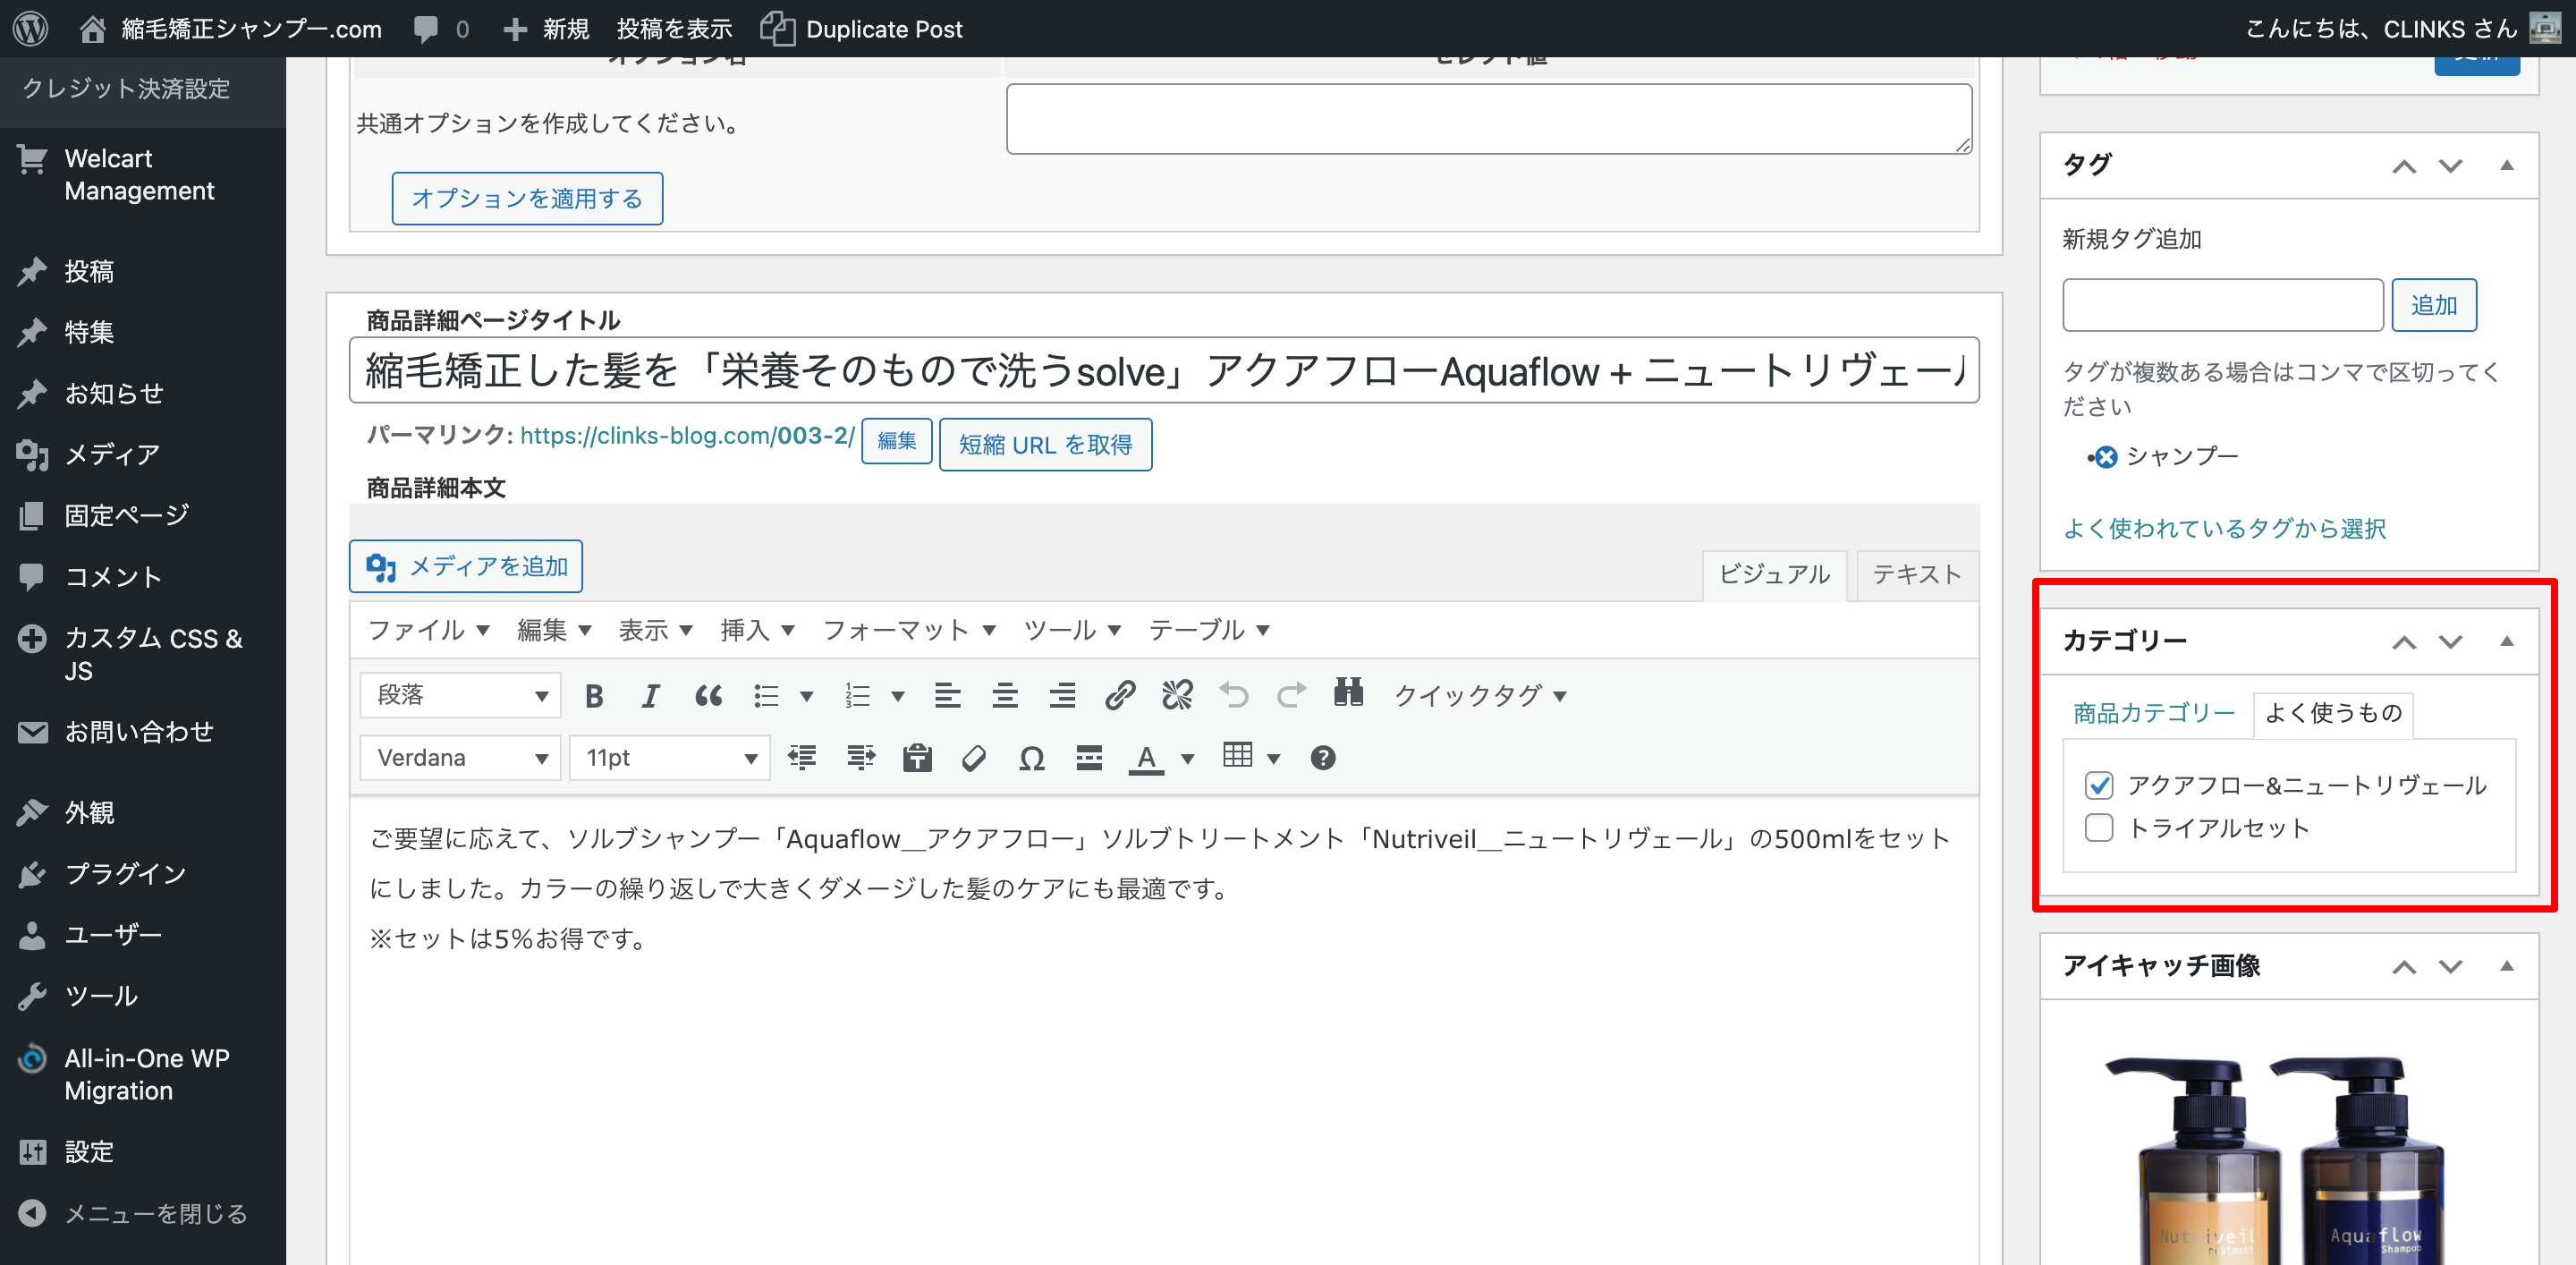The image size is (2576, 1265).
Task: Click the セレクト値 textarea
Action: (x=1488, y=119)
